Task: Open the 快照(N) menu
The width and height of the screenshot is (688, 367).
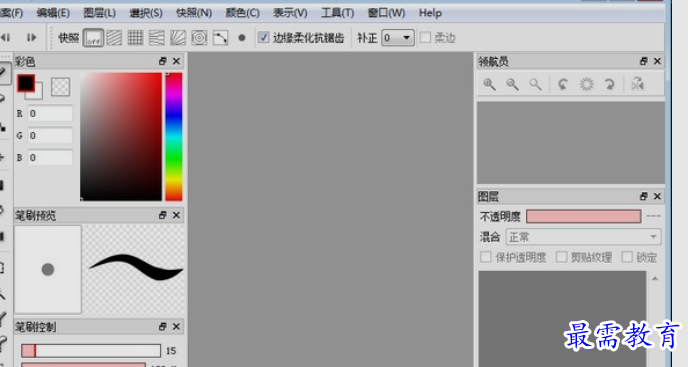Action: 194,13
